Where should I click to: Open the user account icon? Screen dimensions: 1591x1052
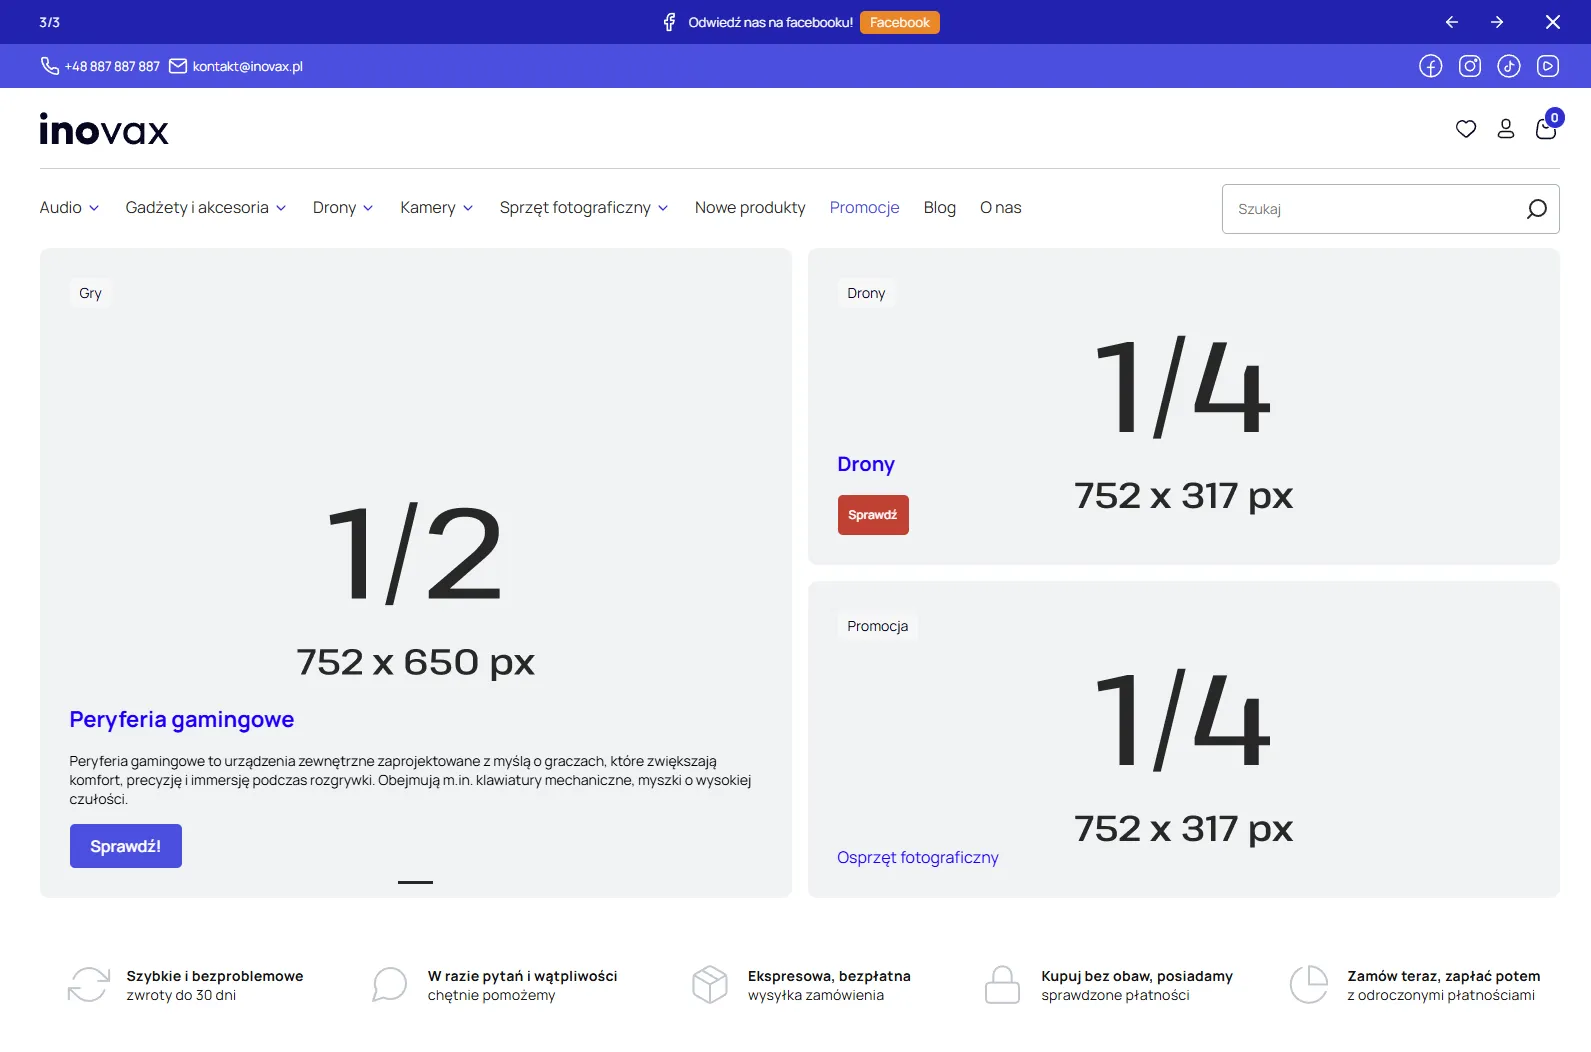pos(1505,129)
